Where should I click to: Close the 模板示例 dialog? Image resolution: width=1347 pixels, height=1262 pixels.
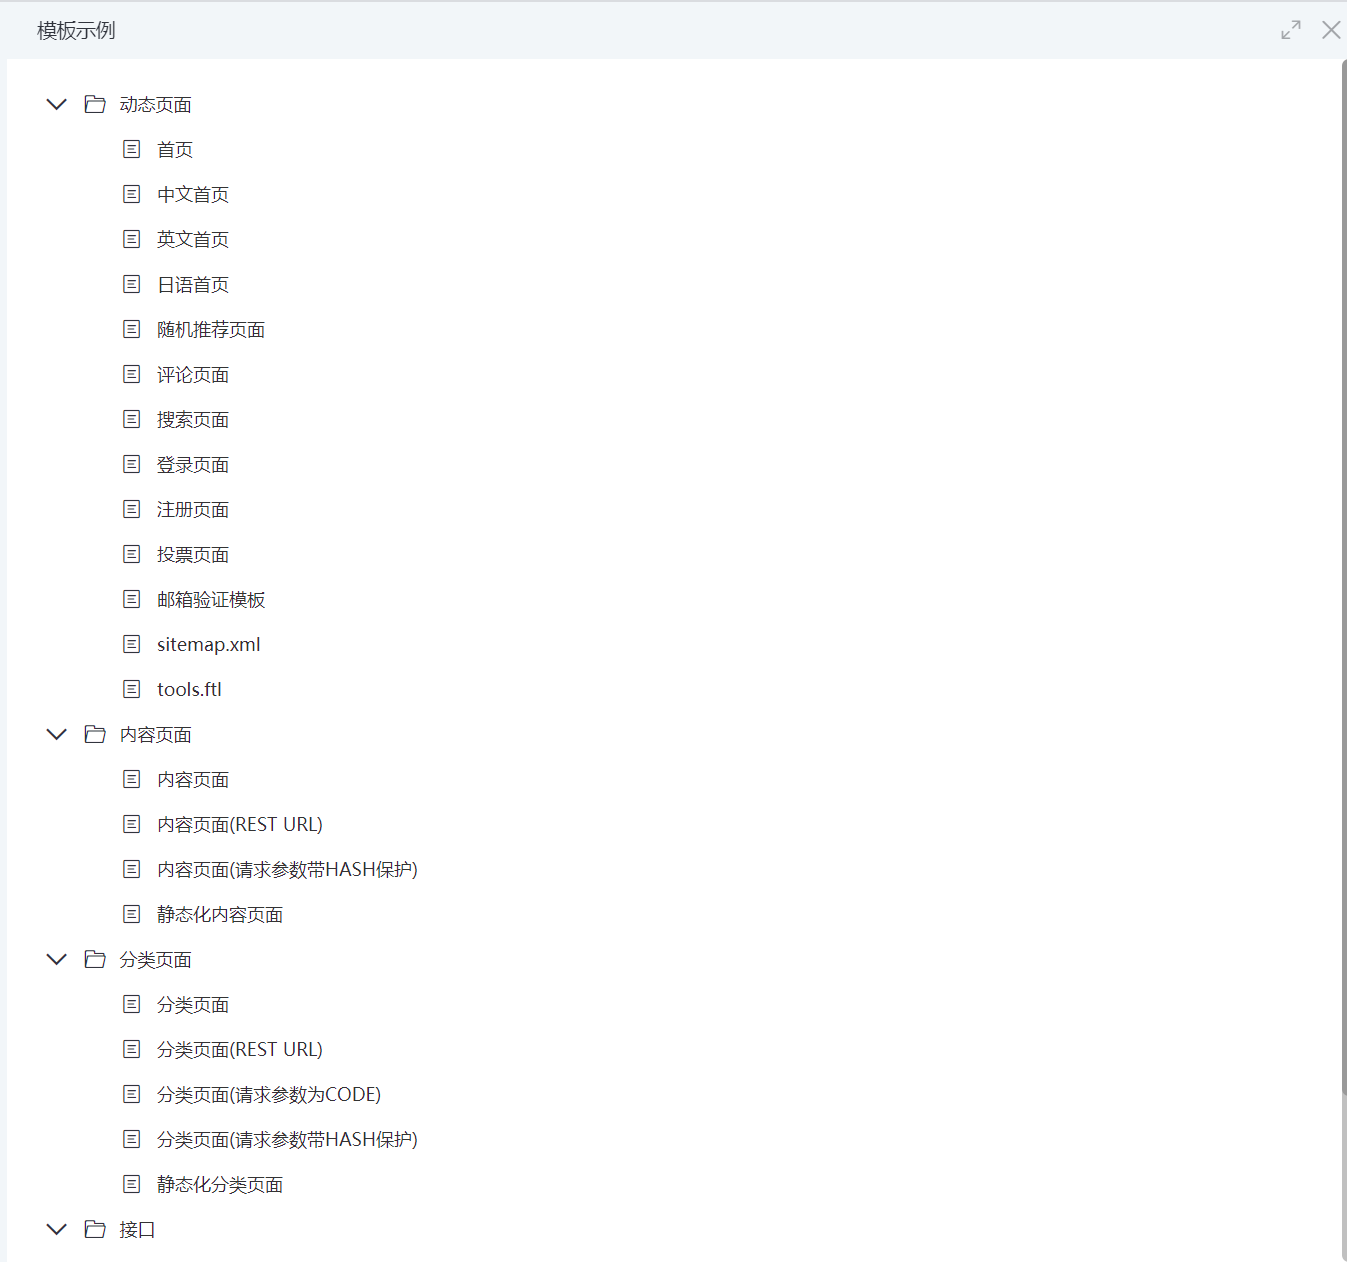coord(1331,30)
